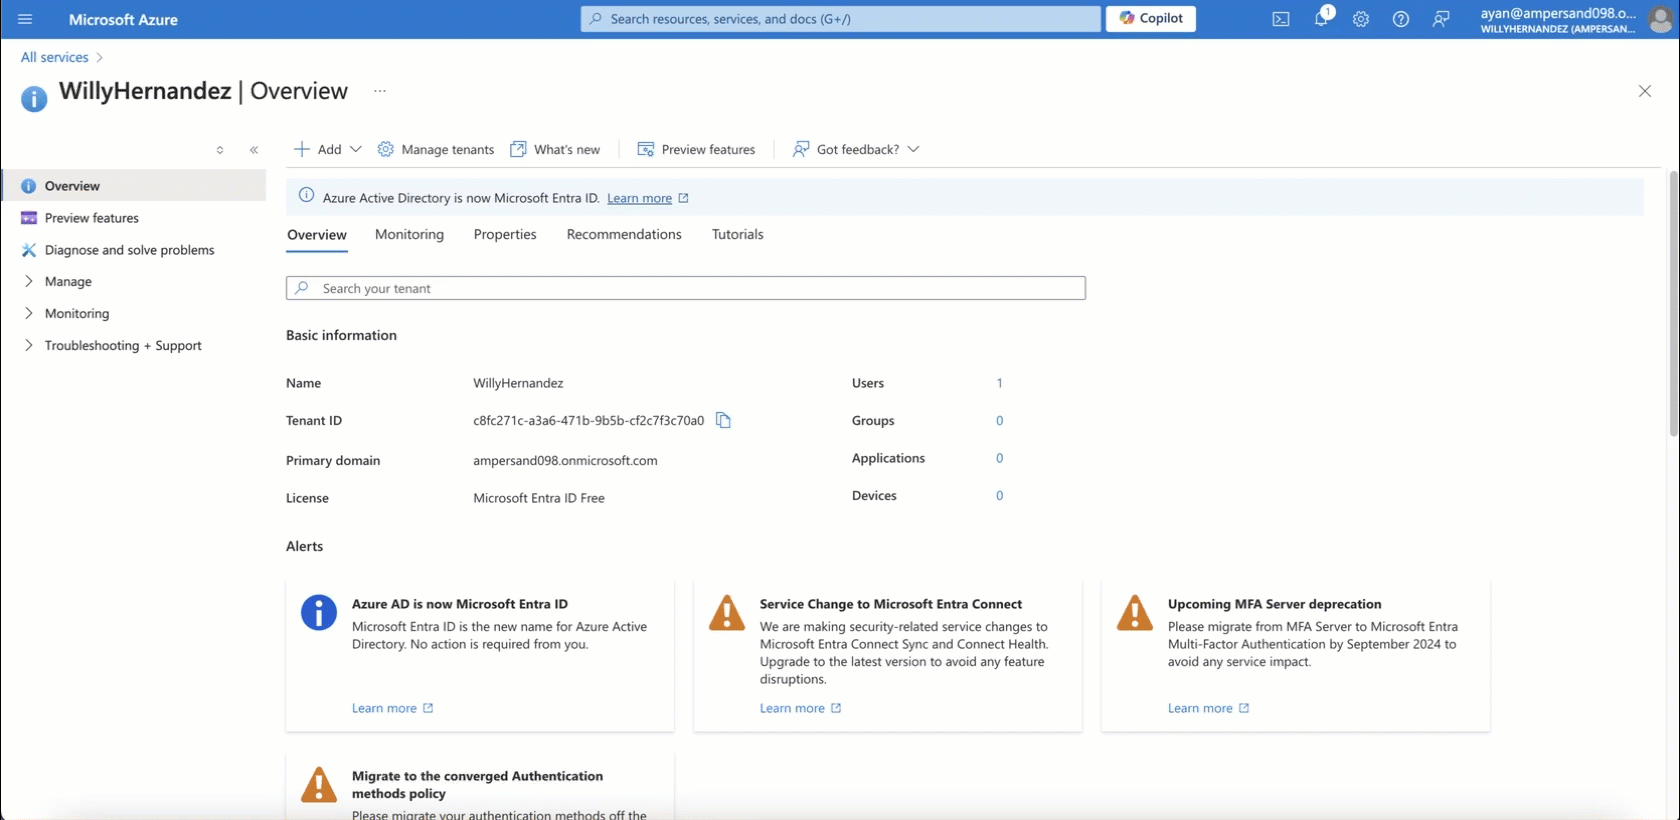The image size is (1680, 820).
Task: Click the Add plus icon
Action: click(302, 149)
